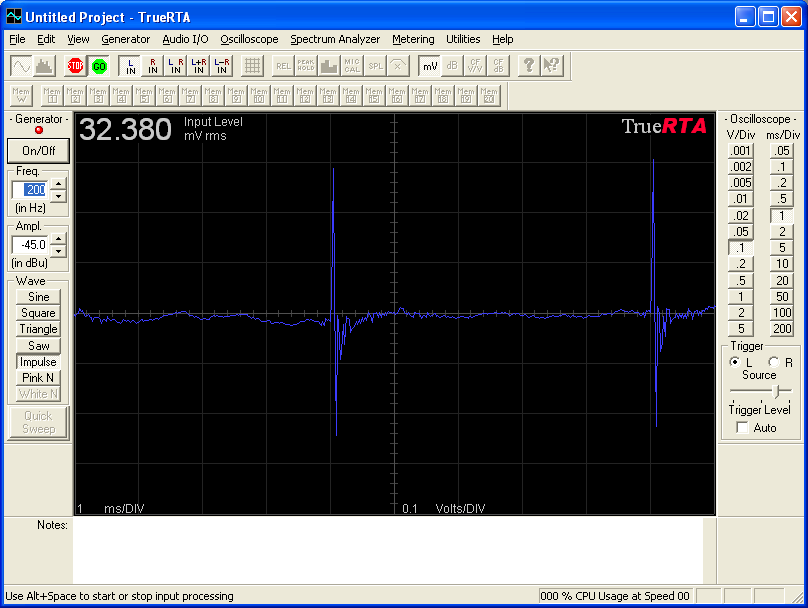Open the Metering menu
Screen dimensions: 808x608
413,39
